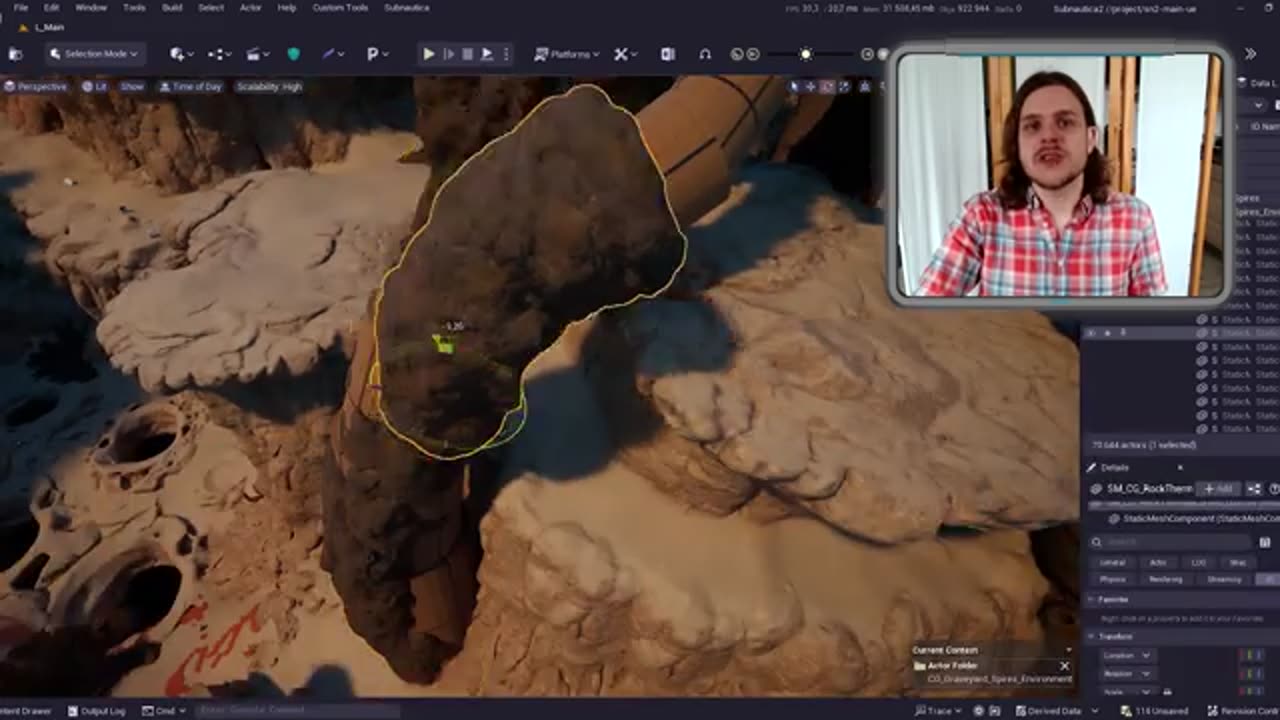
Task: Open the Custom Tools menu
Action: coord(340,8)
